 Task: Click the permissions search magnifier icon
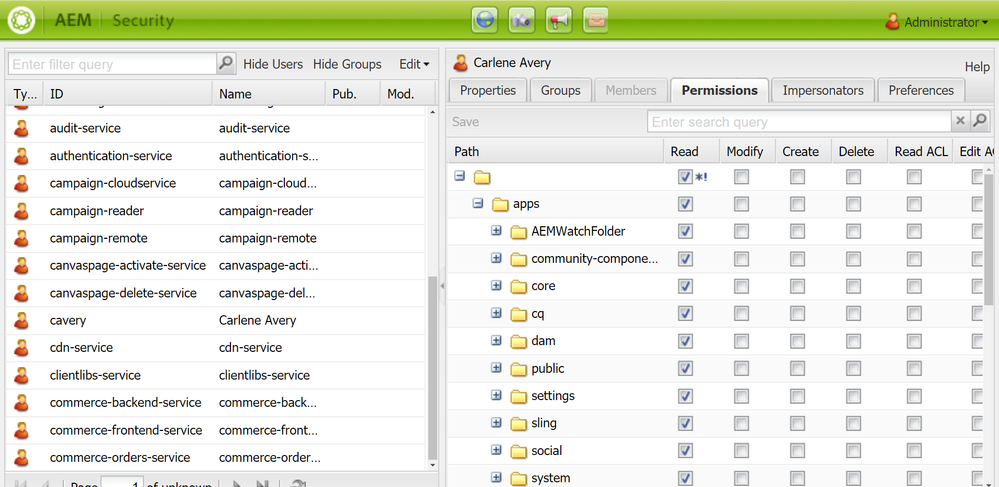[x=980, y=121]
